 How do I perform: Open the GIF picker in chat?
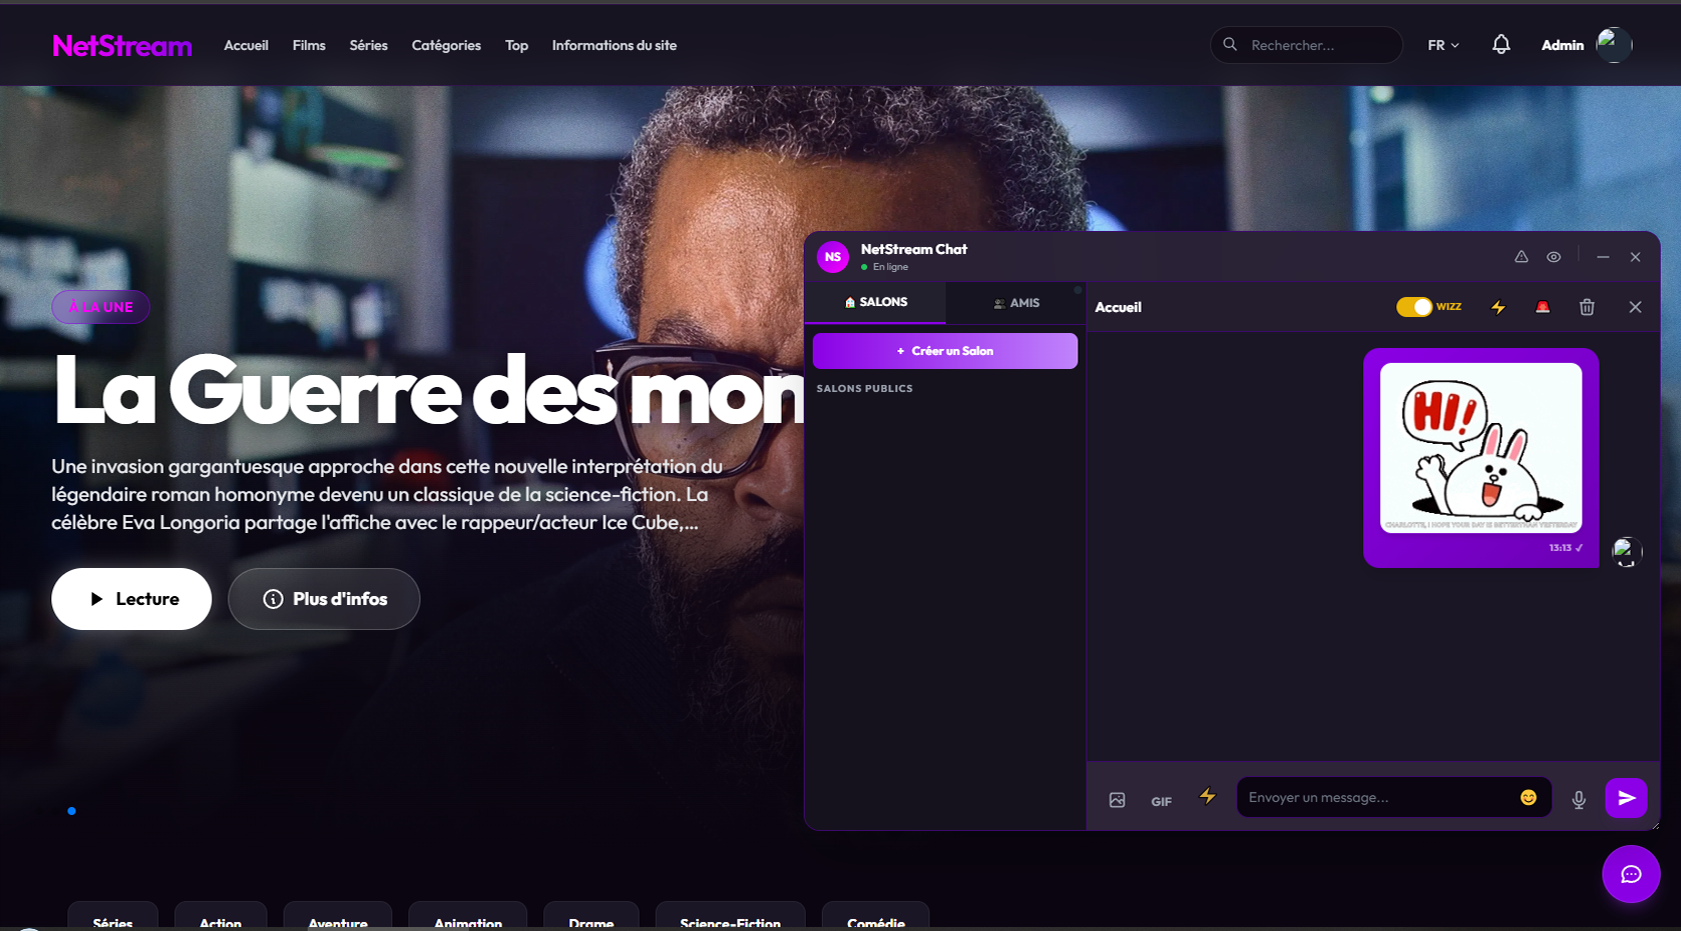point(1161,801)
